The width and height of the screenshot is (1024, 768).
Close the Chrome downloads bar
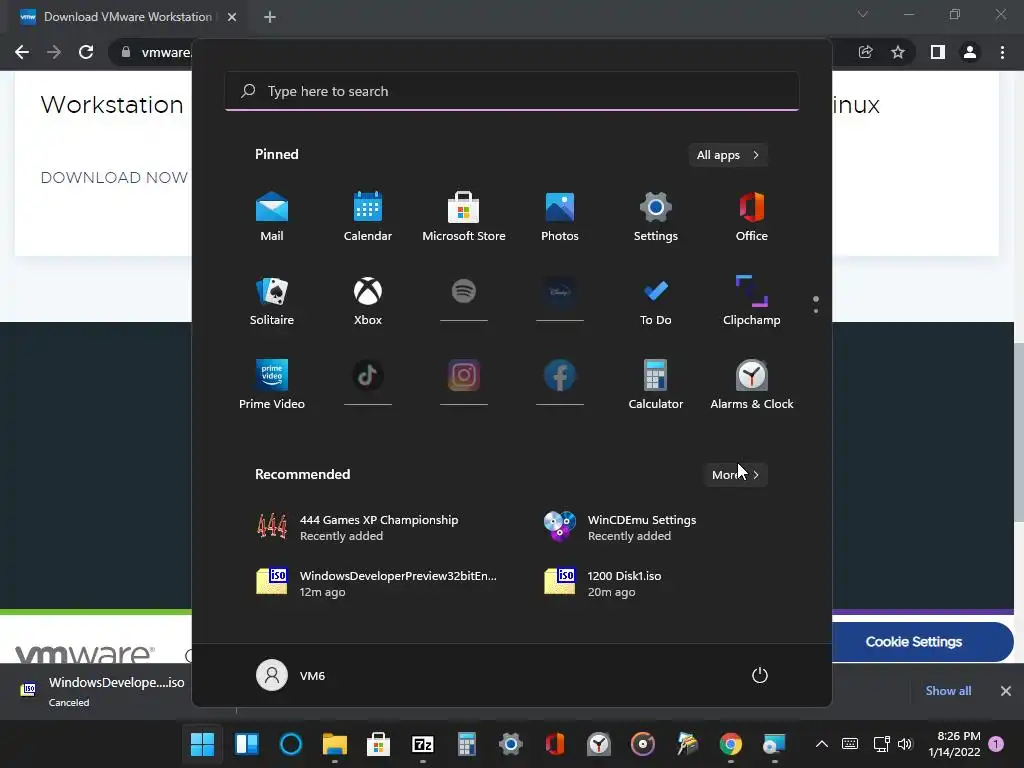point(1006,691)
